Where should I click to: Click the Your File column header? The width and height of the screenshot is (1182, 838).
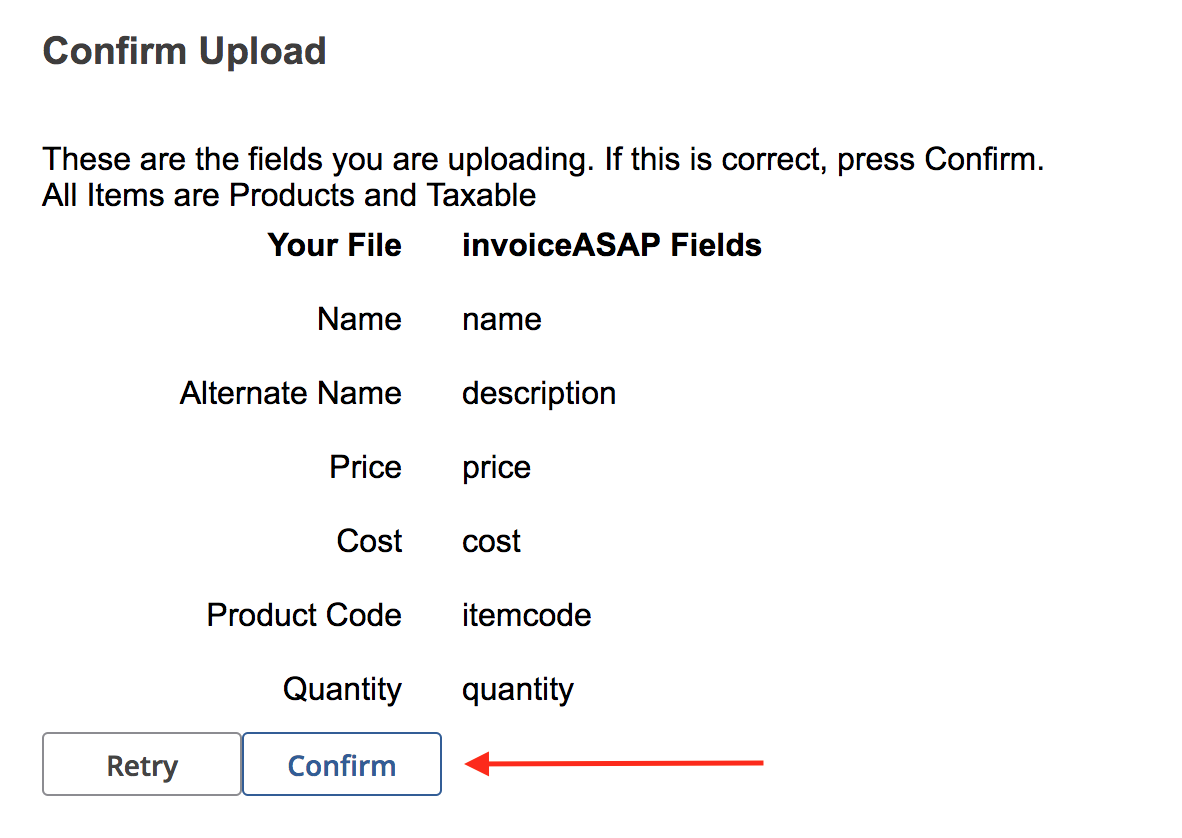click(x=334, y=245)
